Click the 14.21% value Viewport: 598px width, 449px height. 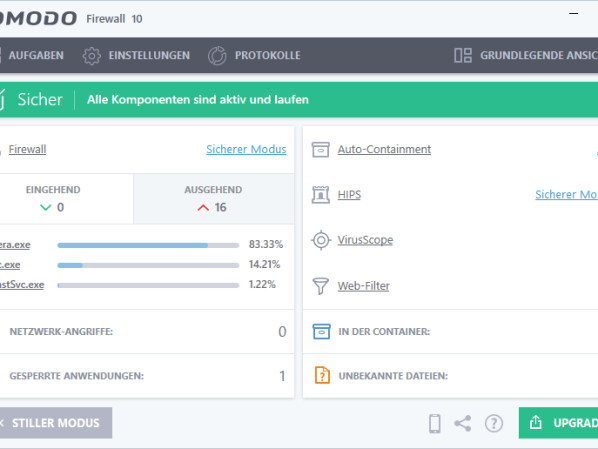[264, 264]
